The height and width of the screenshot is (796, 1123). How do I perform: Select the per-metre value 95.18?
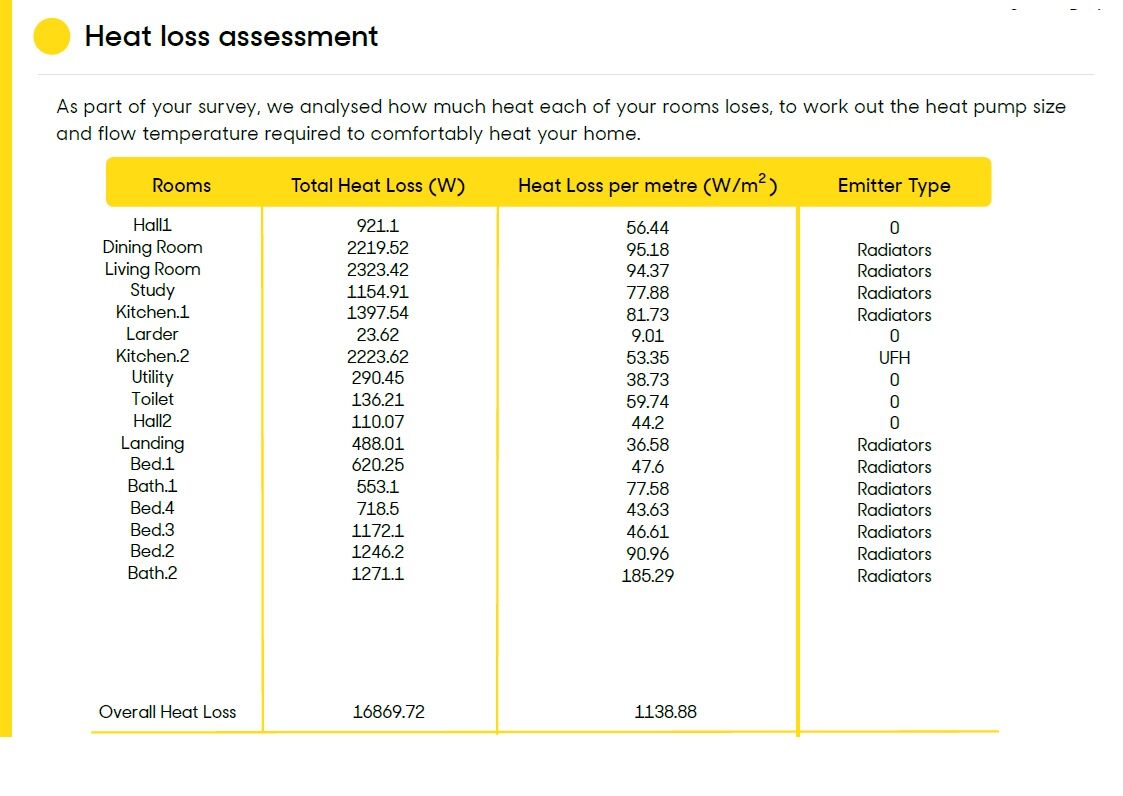(x=647, y=250)
